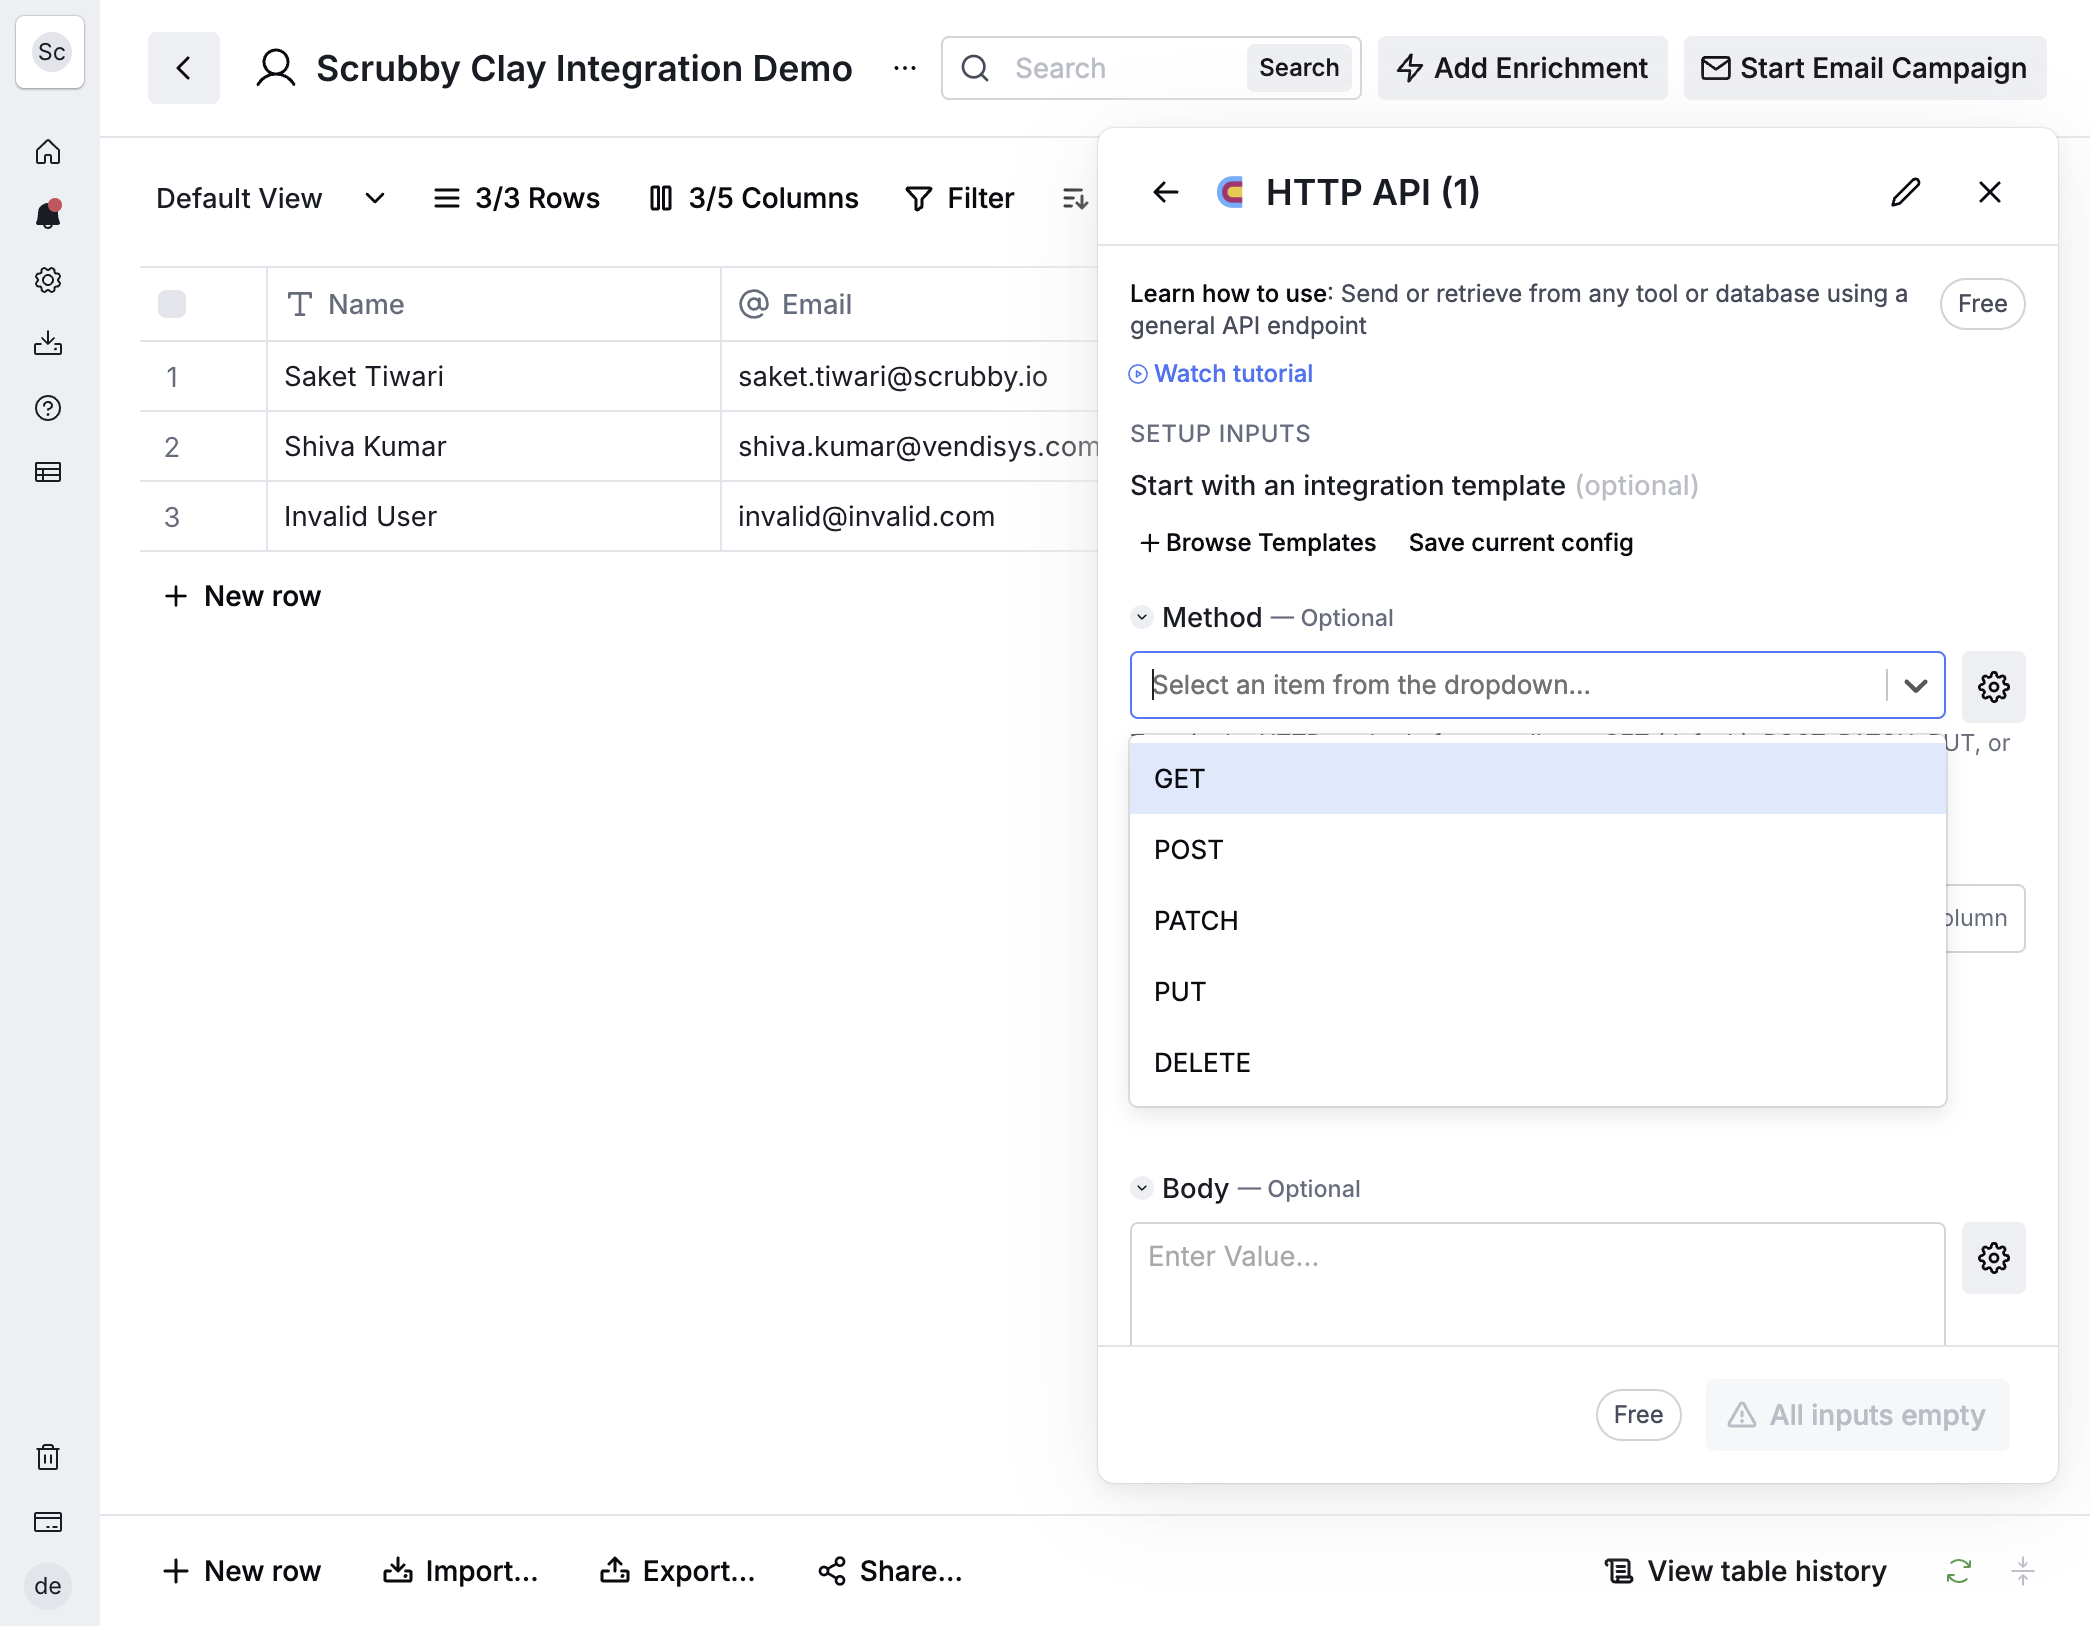2090x1626 pixels.
Task: Click the refresh icon in the bottom bar
Action: 1959,1571
